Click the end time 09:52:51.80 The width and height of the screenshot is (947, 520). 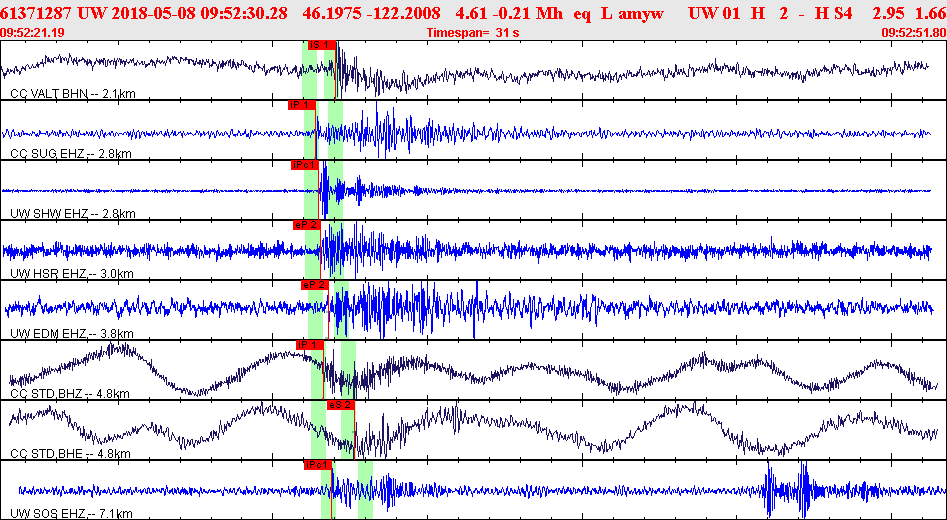(x=913, y=33)
